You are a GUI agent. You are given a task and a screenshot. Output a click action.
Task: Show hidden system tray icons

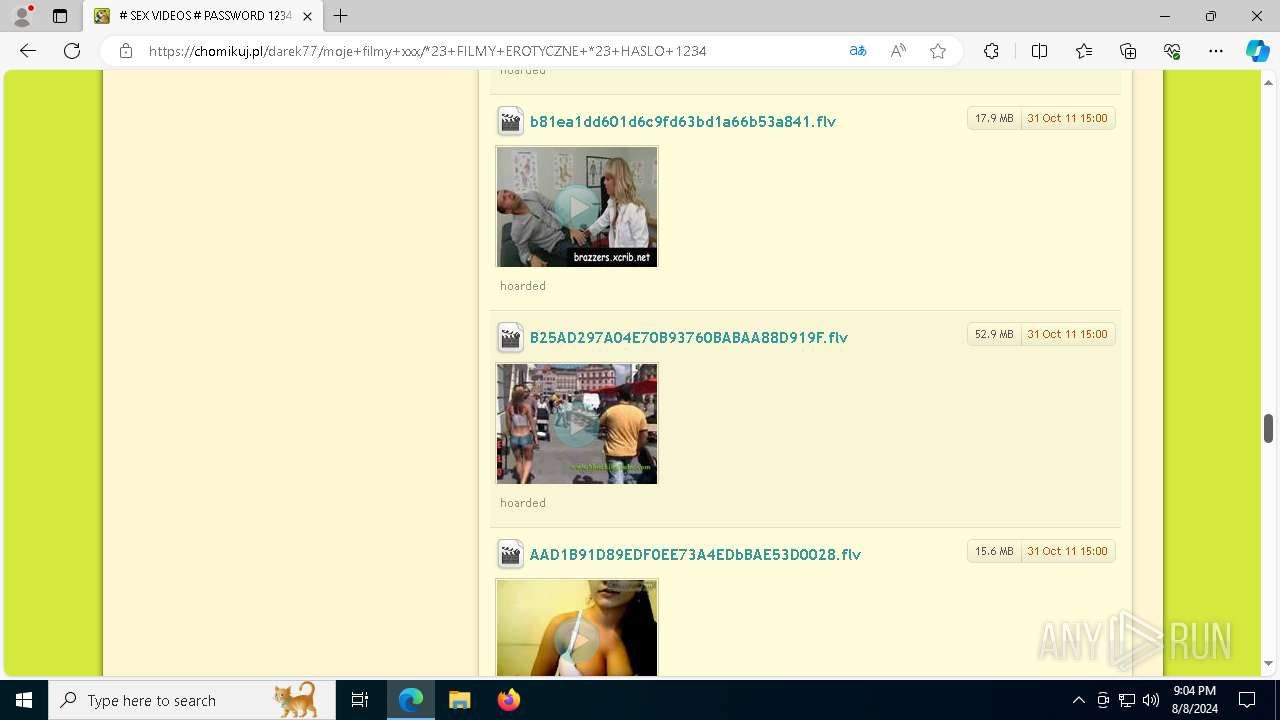tap(1078, 700)
